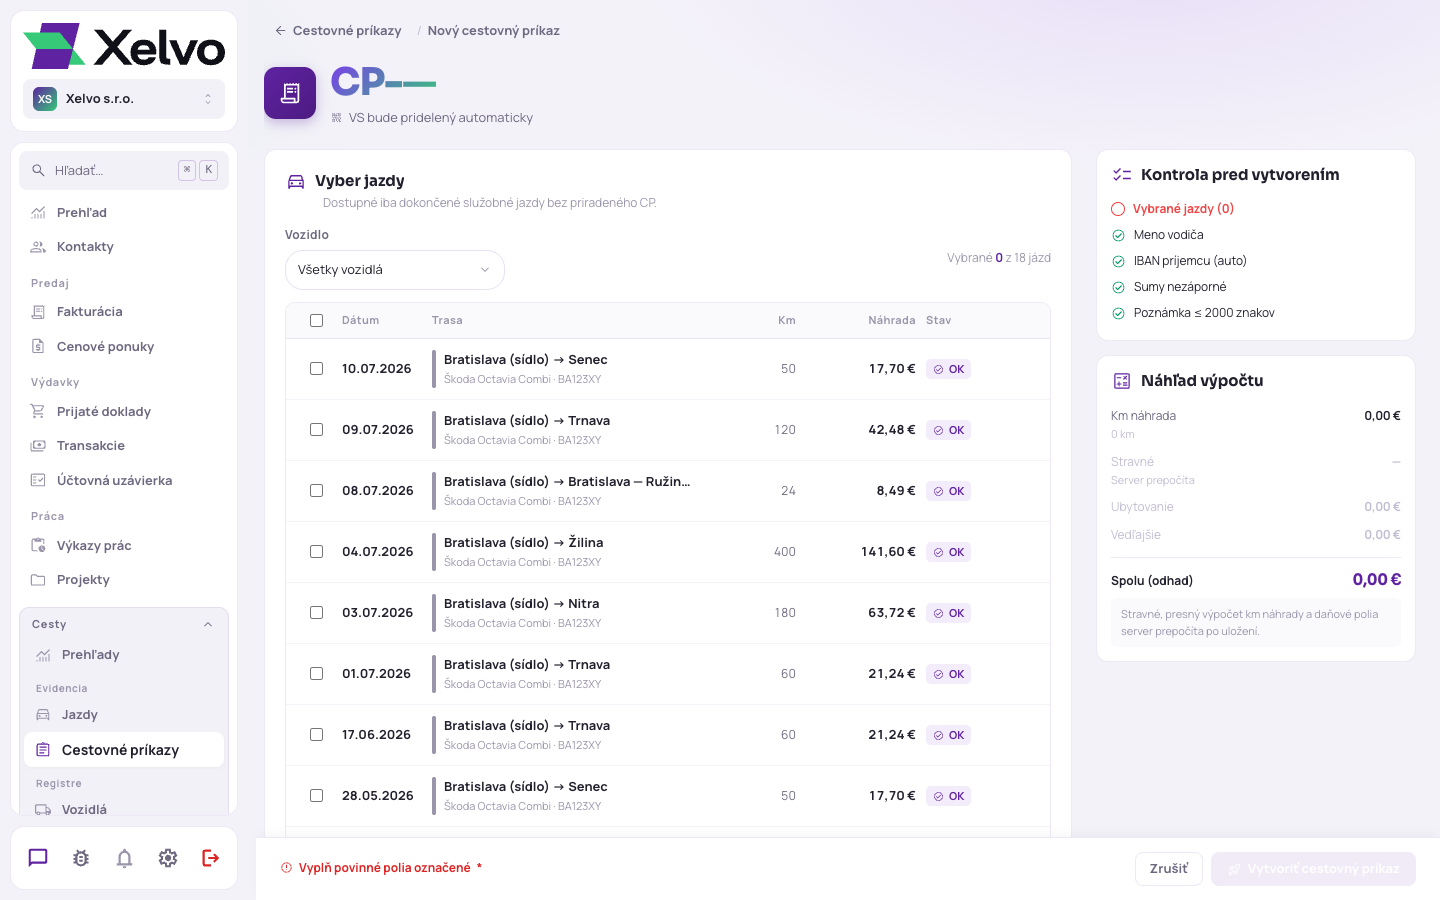1440x900 pixels.
Task: Click the QR icon beside VS bude pridelený
Action: pos(336,118)
